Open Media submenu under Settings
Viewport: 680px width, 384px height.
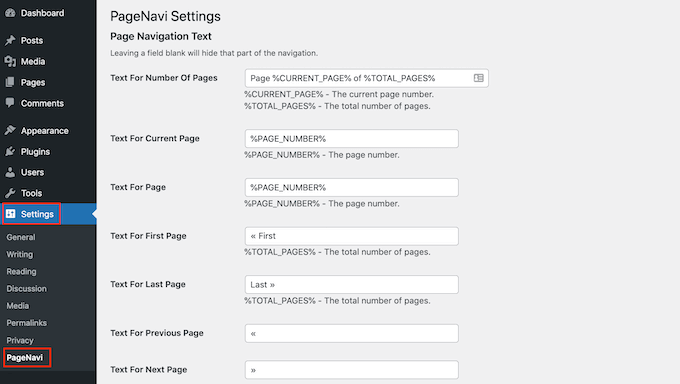point(17,306)
